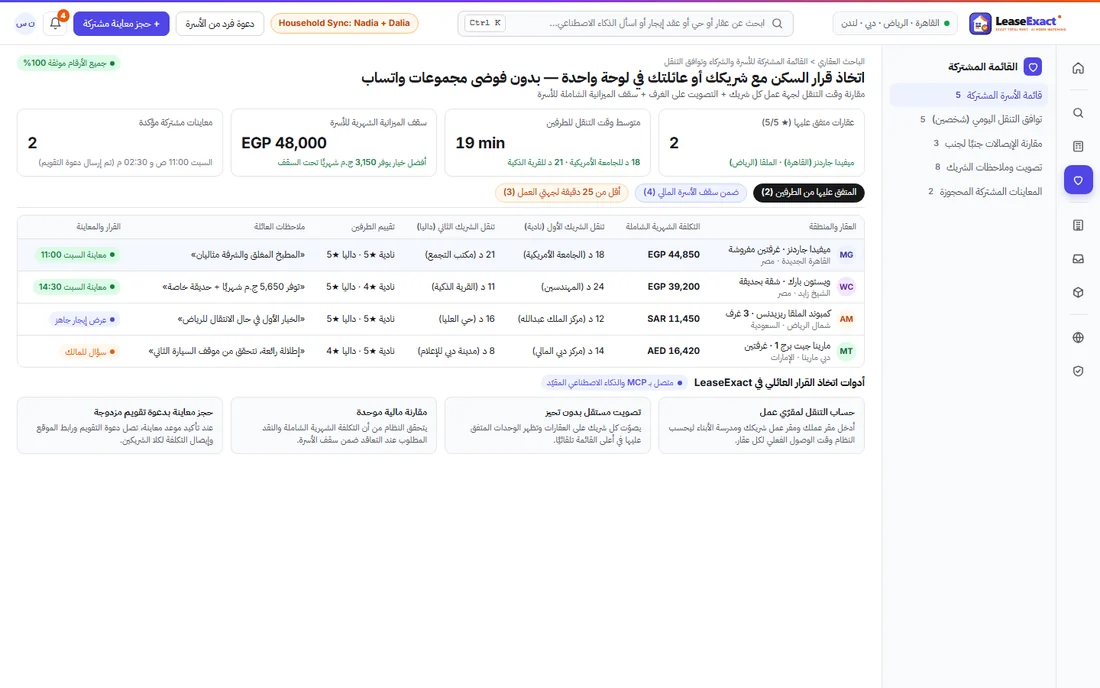Image resolution: width=1100 pixels, height=688 pixels.
Task: Open notifications bell with badge 4
Action: [55, 23]
